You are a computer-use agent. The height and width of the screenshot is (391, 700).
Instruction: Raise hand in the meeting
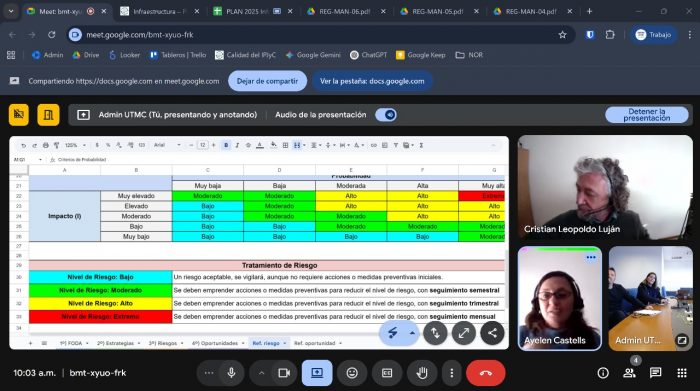pos(422,373)
